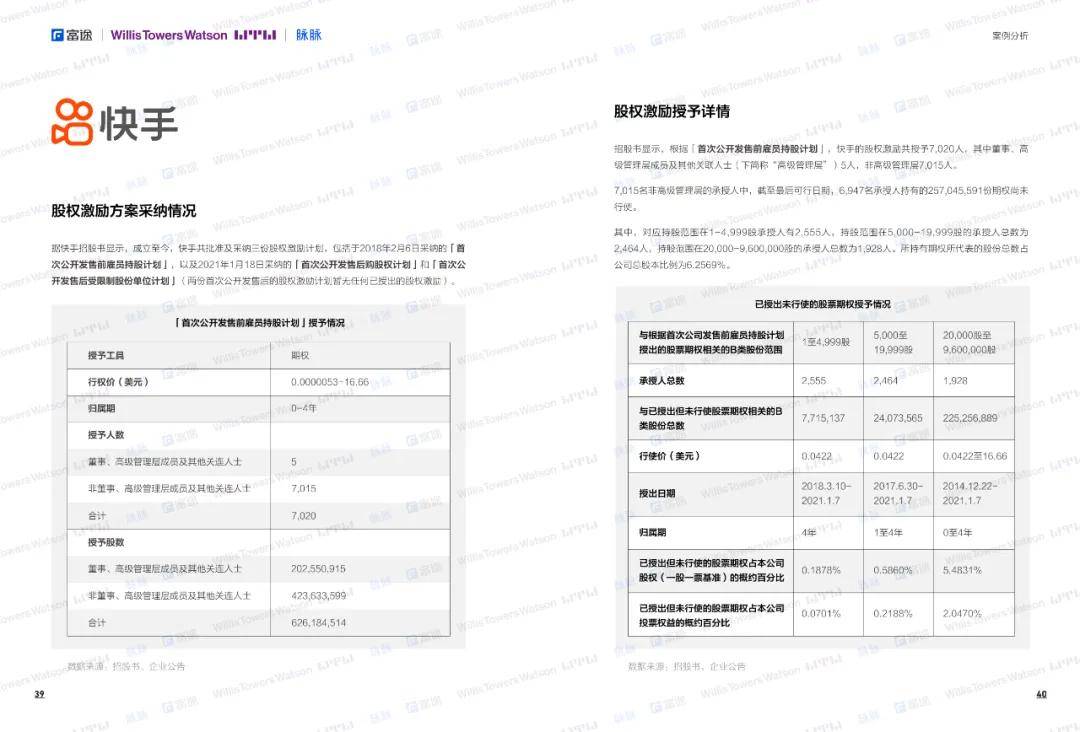Select the 1至4年 vesting value
1080x732 pixels.
[888, 532]
